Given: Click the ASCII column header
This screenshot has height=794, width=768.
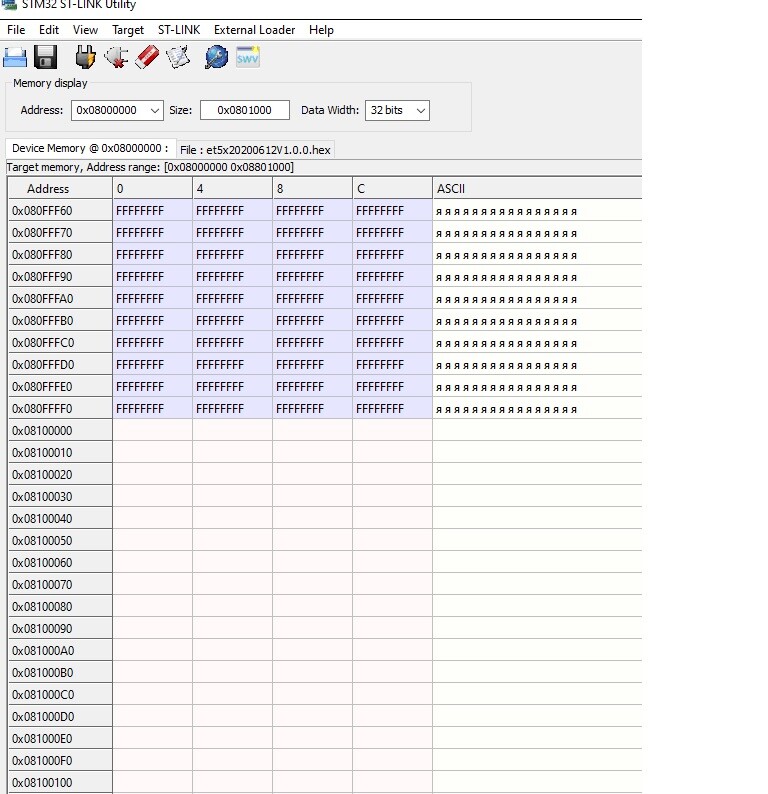Looking at the screenshot, I should [537, 188].
